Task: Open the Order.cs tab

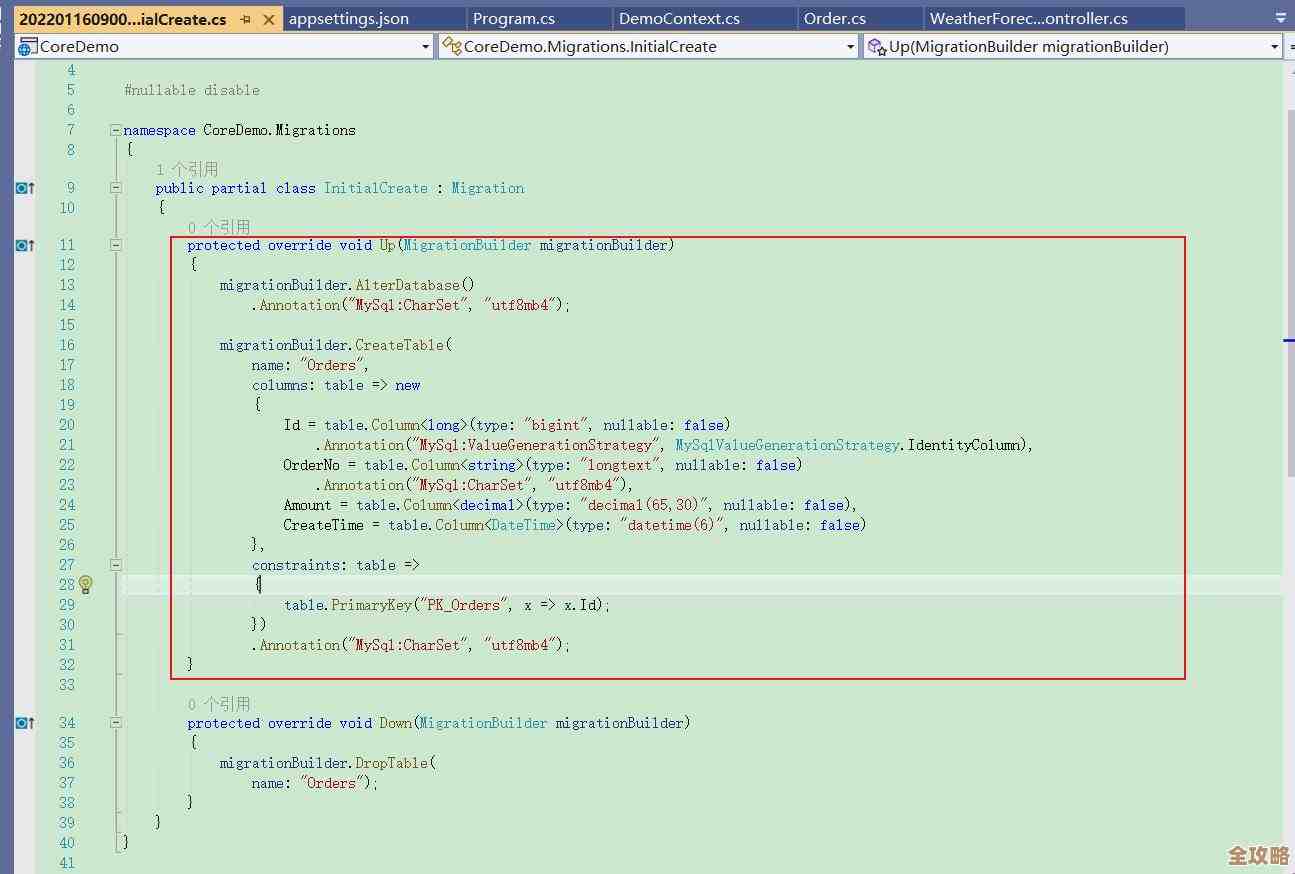Action: 835,19
